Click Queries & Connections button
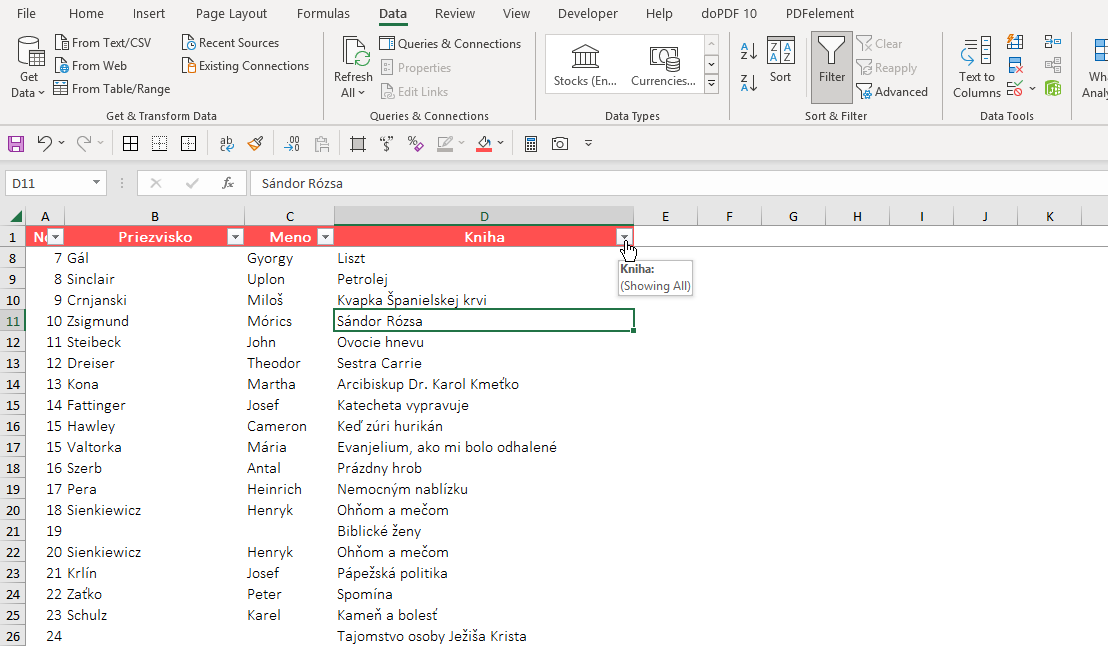Image resolution: width=1108 pixels, height=646 pixels. pyautogui.click(x=450, y=44)
